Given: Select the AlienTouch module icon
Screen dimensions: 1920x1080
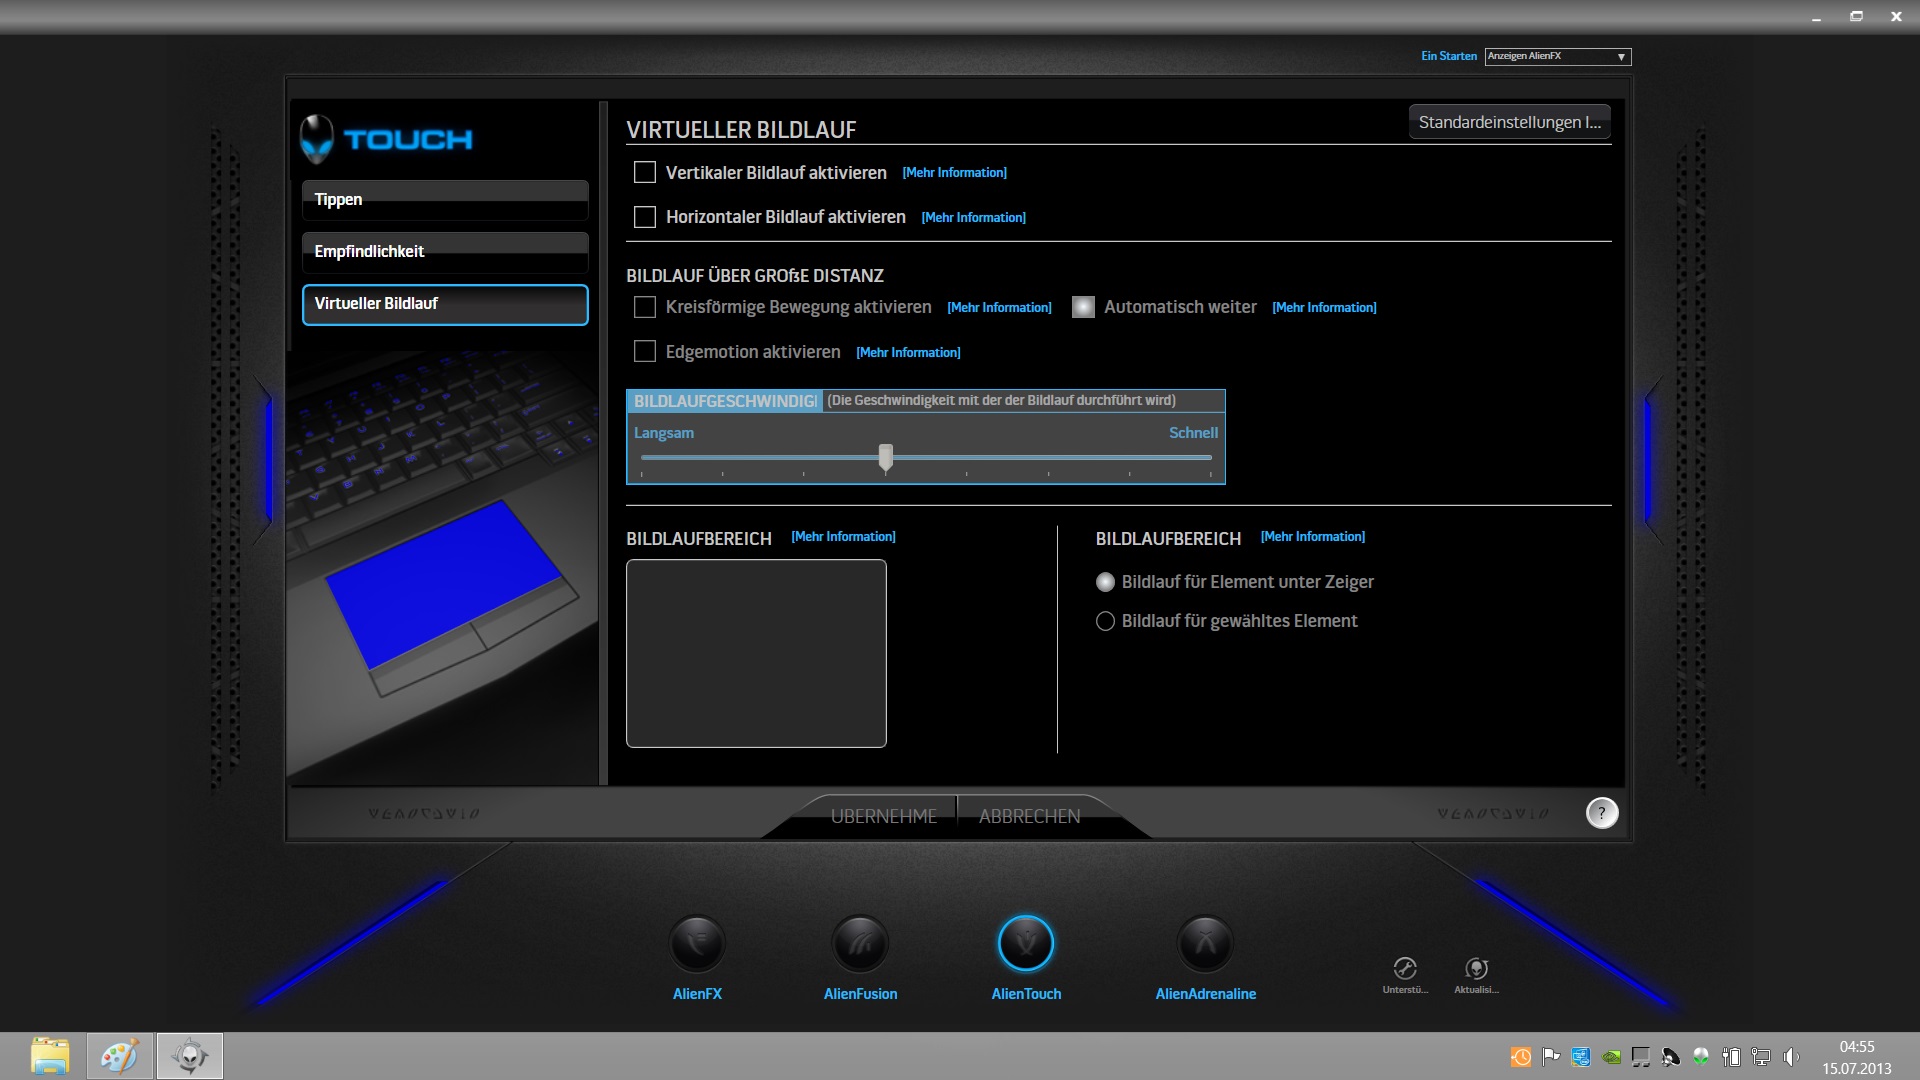Looking at the screenshot, I should coord(1026,944).
